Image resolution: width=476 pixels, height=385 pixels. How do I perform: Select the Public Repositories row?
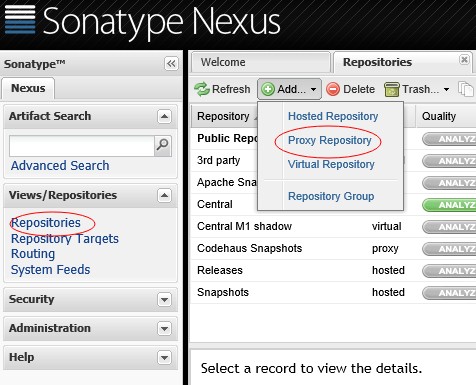pyautogui.click(x=333, y=138)
